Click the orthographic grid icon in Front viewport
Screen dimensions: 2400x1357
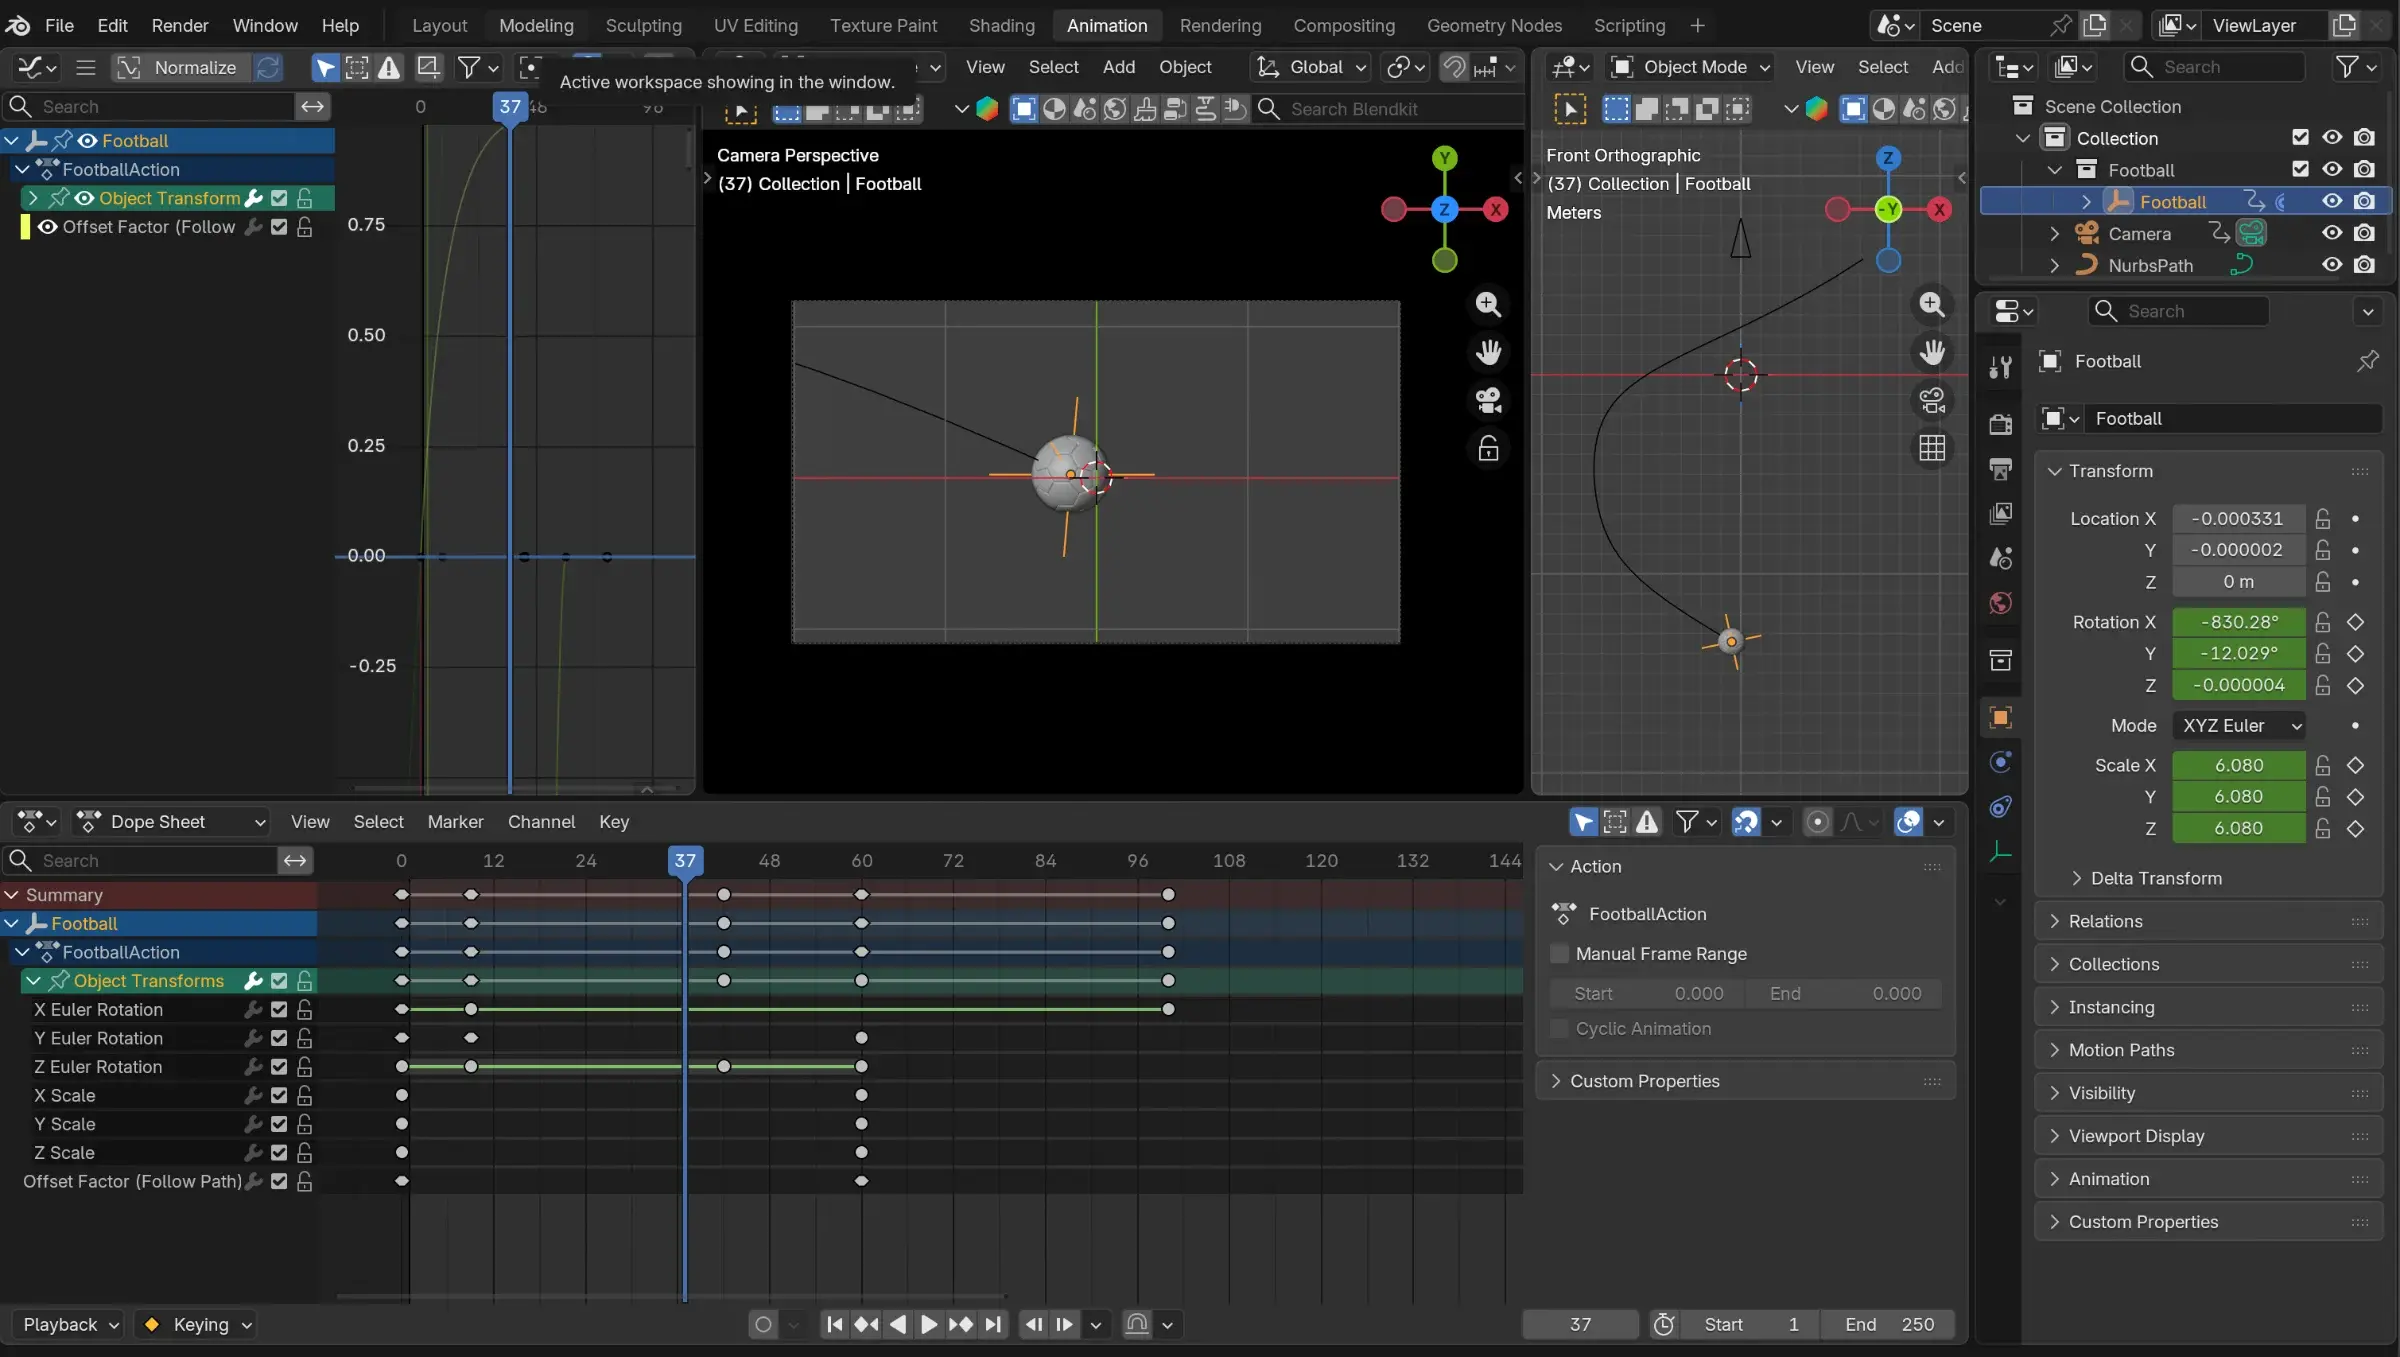[x=1932, y=449]
